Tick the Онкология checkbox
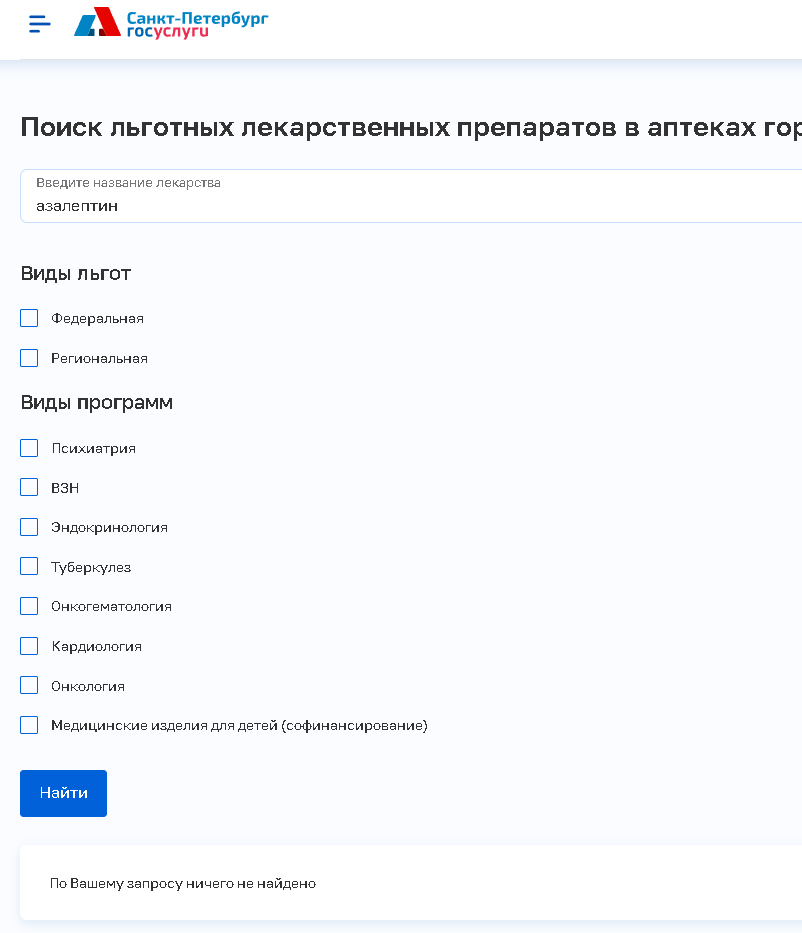This screenshot has width=802, height=933. [29, 686]
